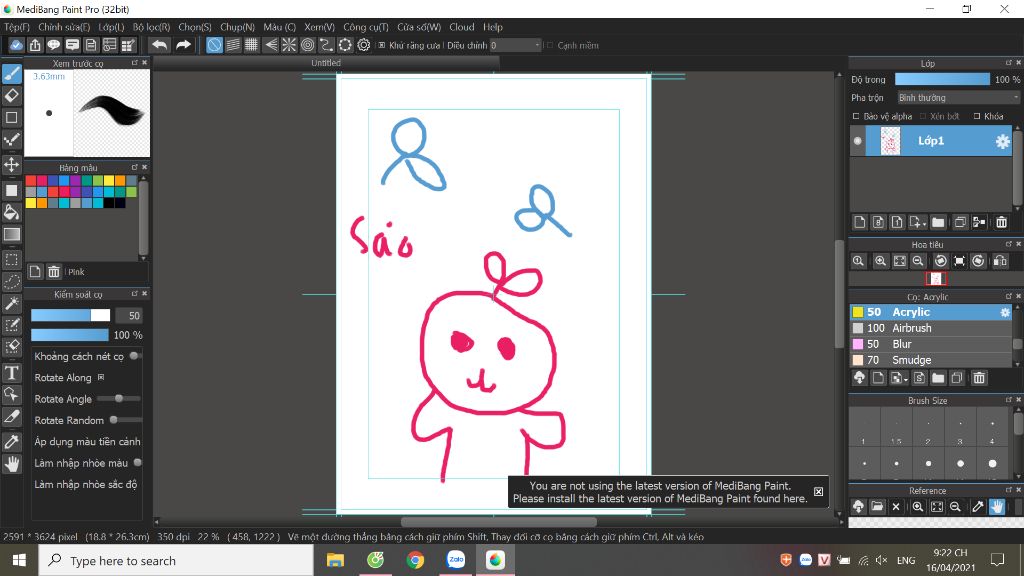Close the Bảng màu palette panel

[x=144, y=167]
